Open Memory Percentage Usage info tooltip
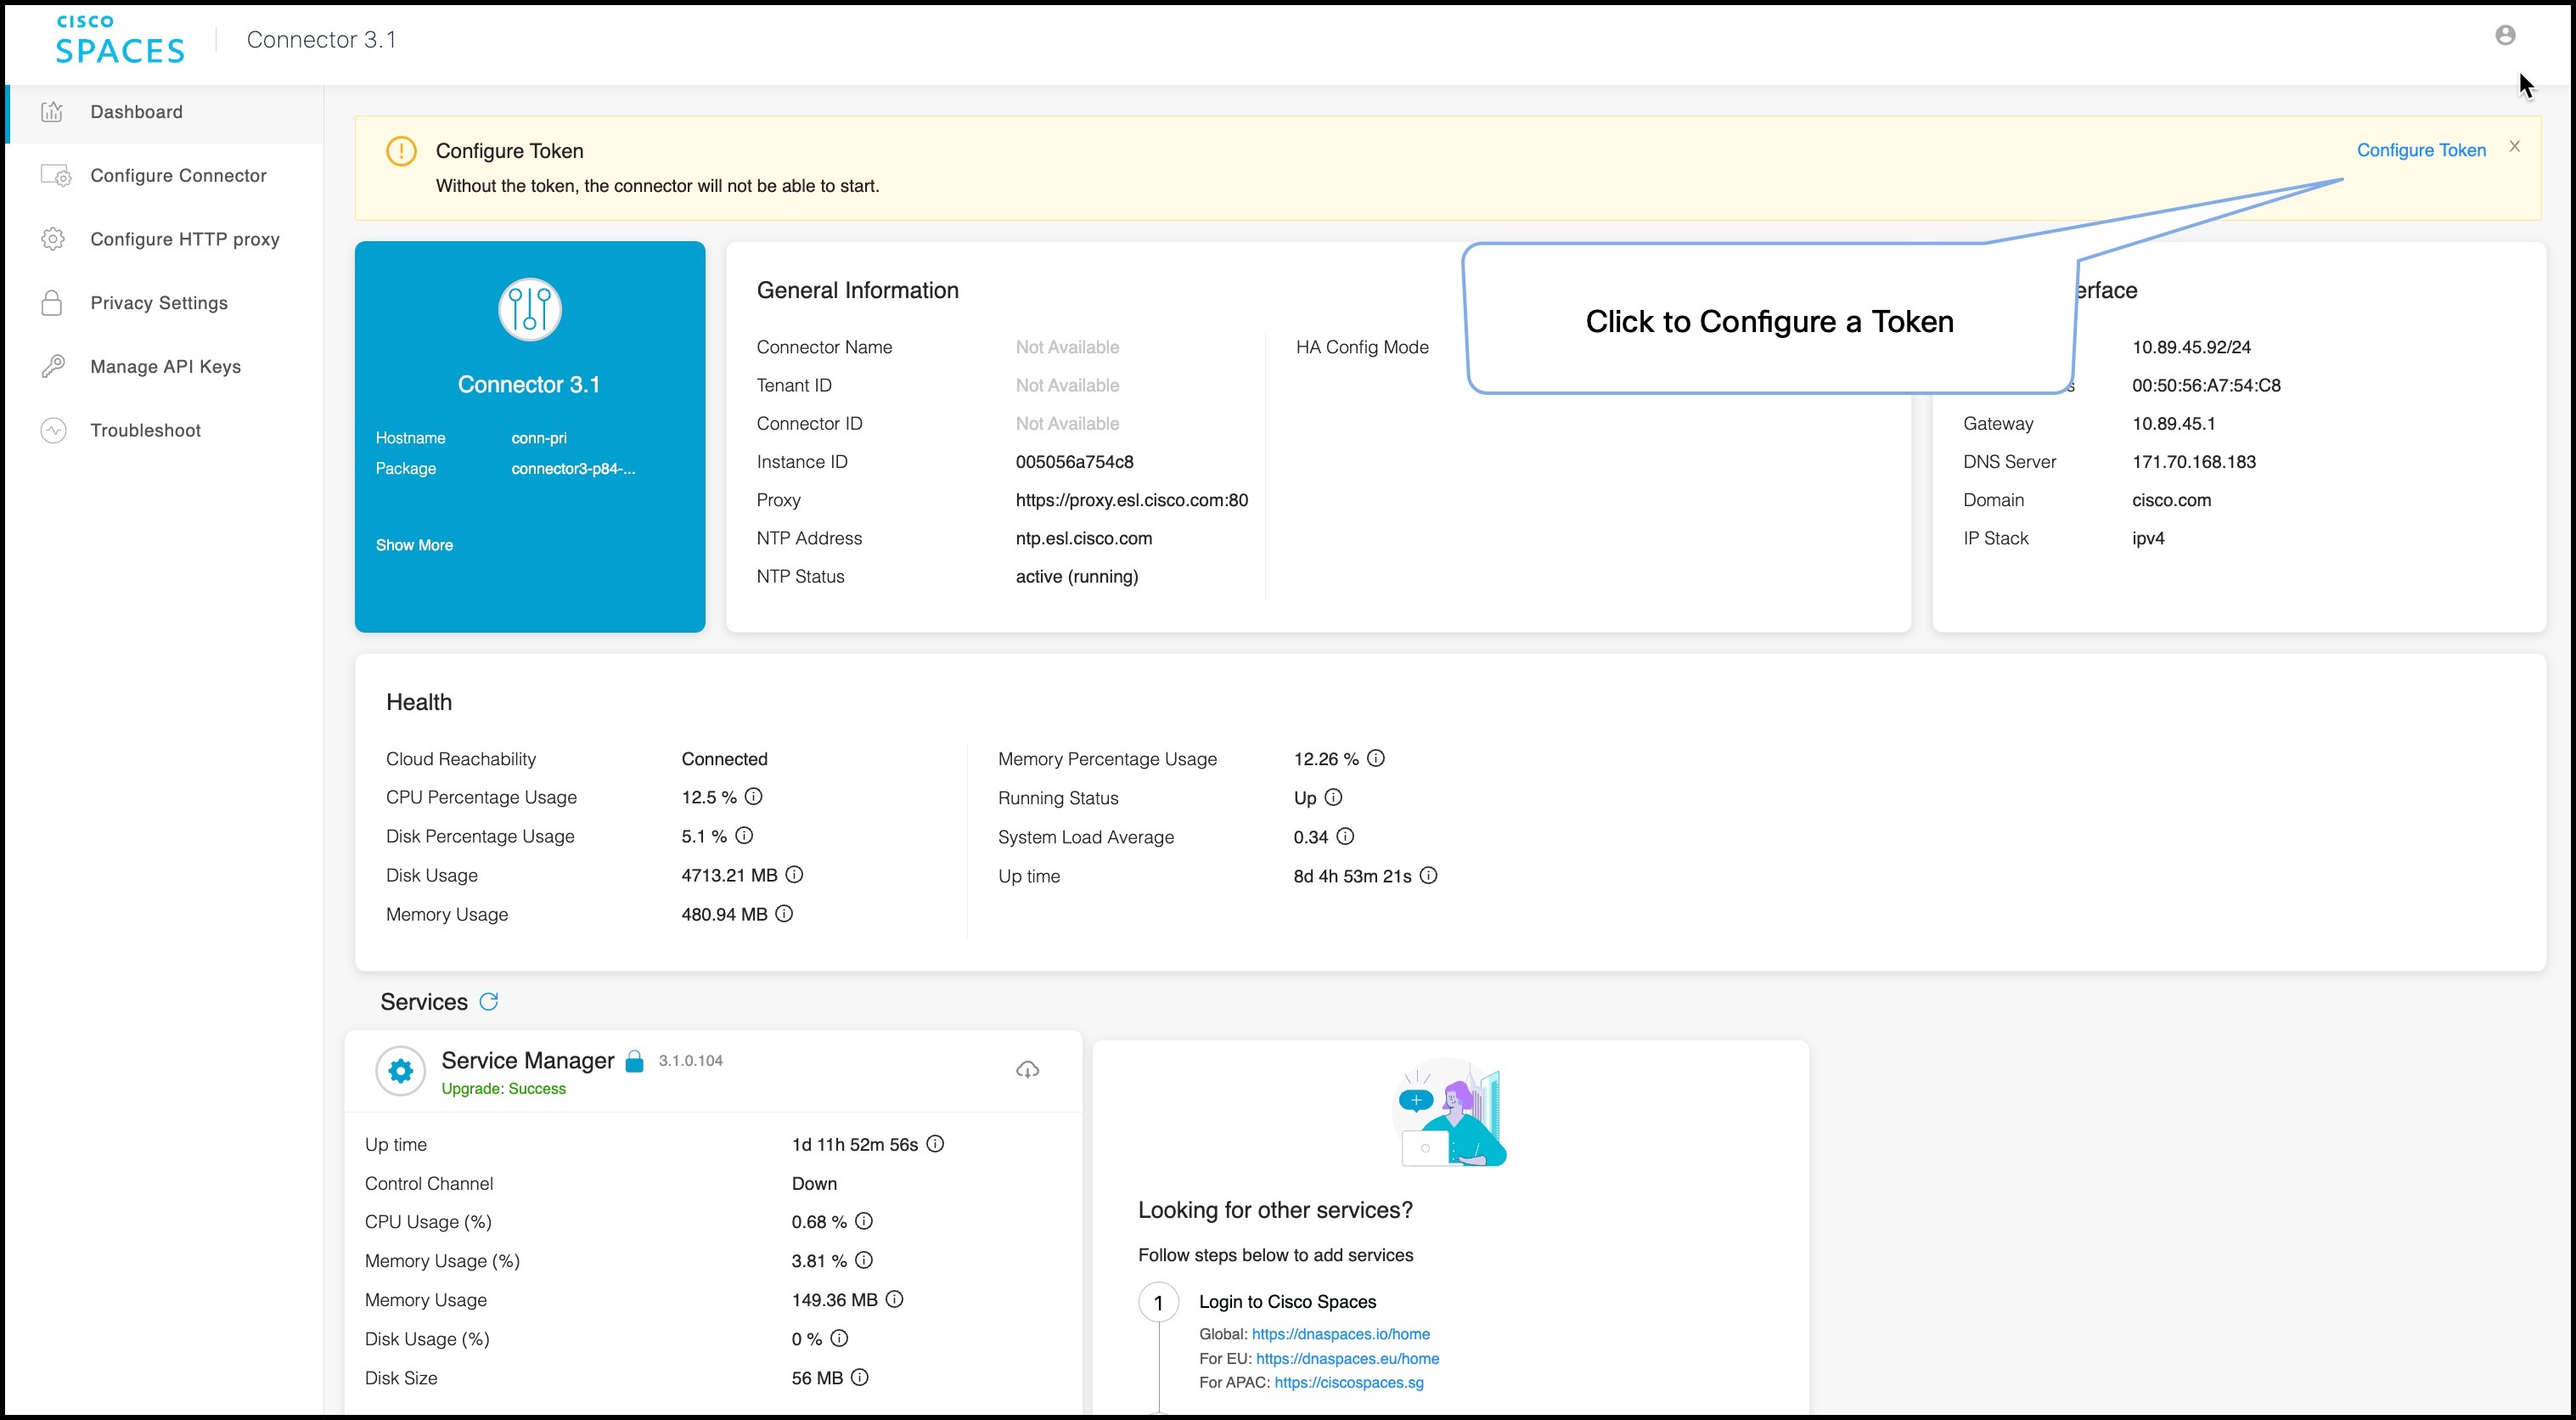Screen dimensions: 2576x1420 tap(1376, 758)
